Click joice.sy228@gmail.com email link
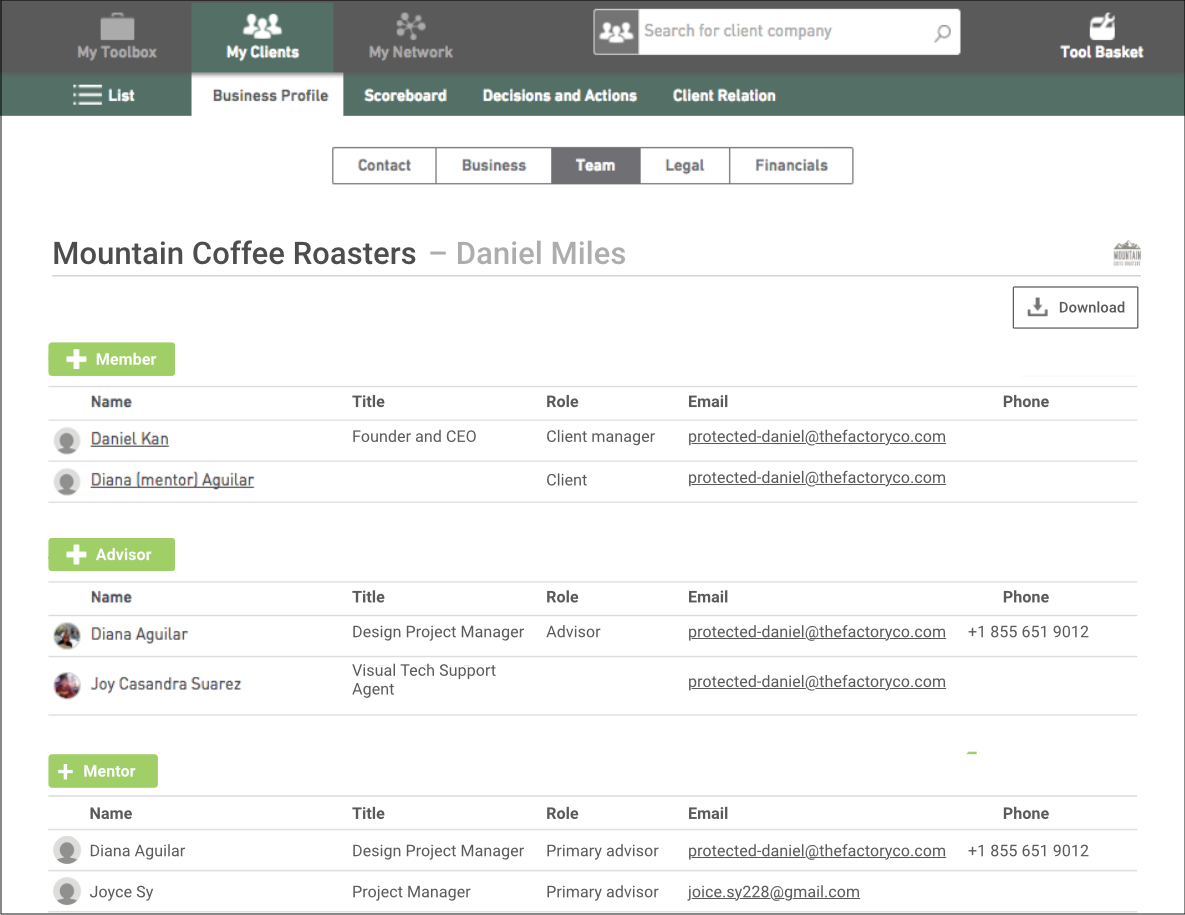Image resolution: width=1185 pixels, height=915 pixels. (773, 892)
